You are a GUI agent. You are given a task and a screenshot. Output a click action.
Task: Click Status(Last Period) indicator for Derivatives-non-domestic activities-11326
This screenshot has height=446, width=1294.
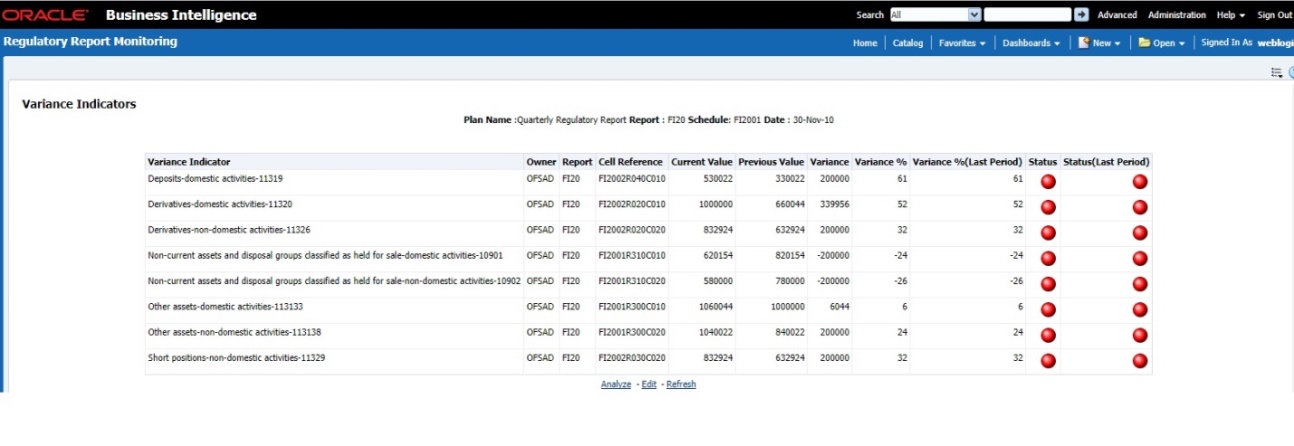[x=1140, y=233]
